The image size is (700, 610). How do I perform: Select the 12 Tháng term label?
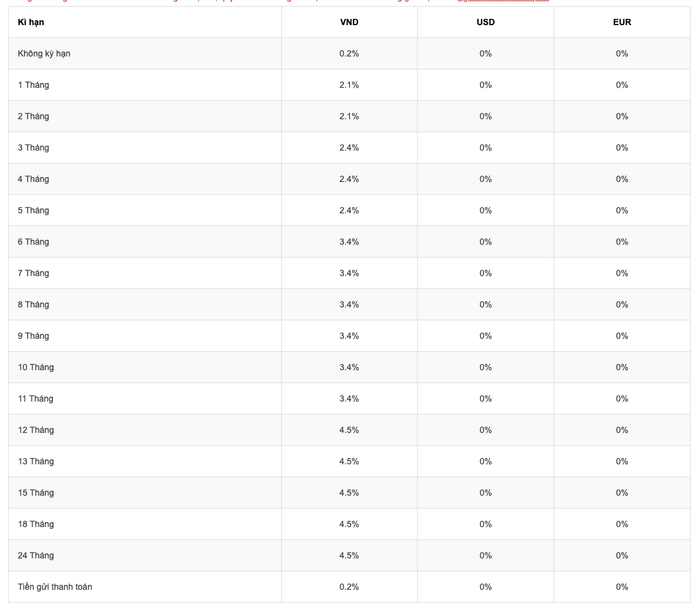pos(36,430)
